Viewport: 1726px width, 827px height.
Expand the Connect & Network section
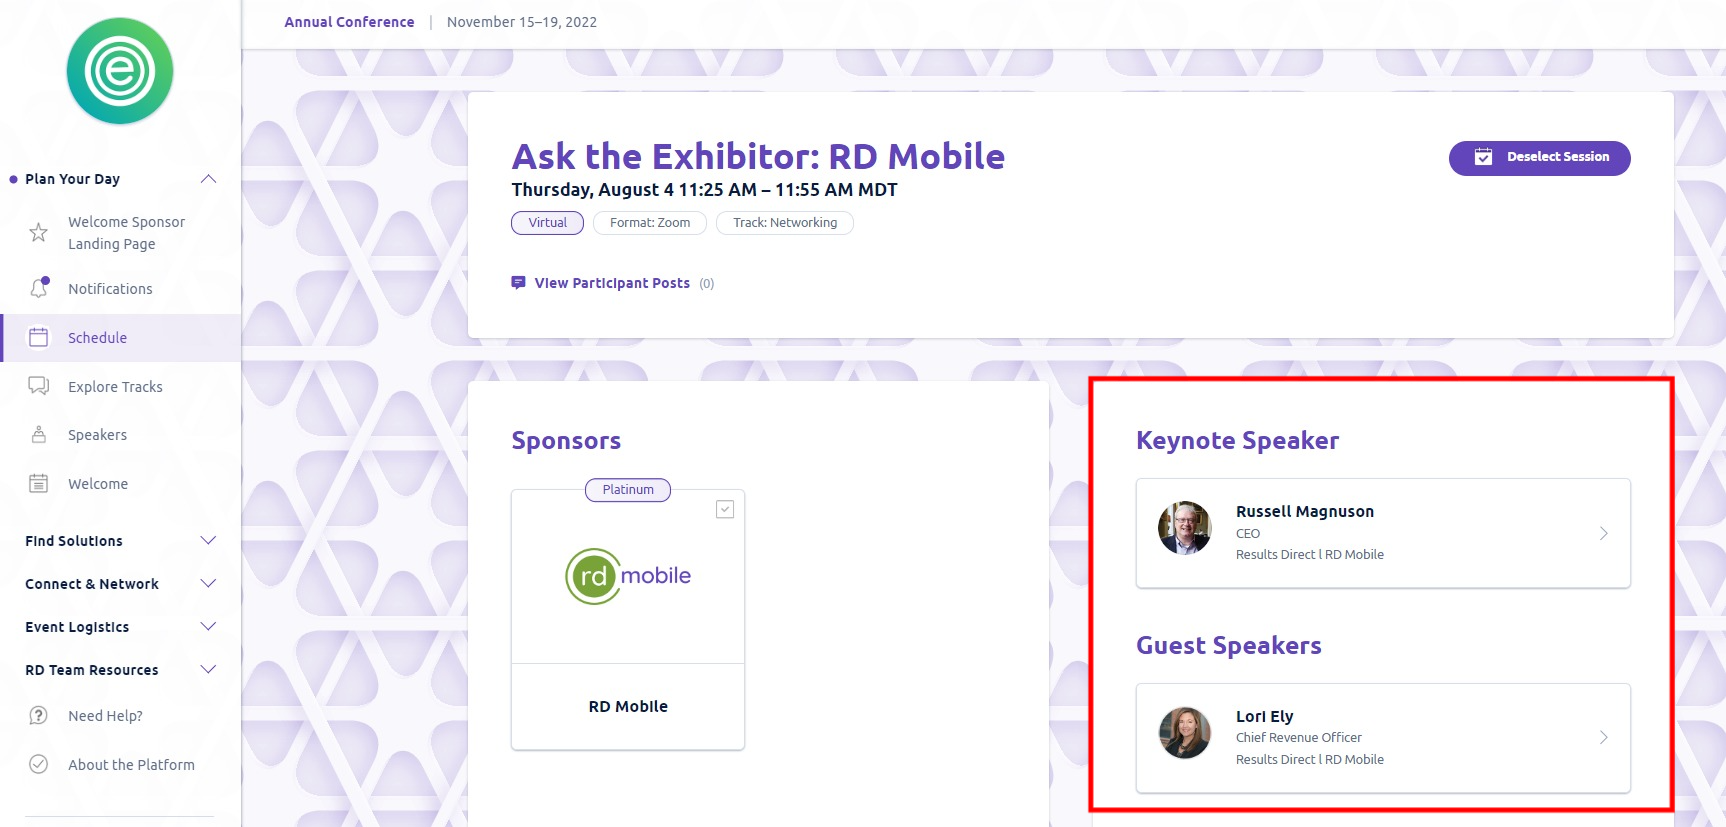tap(208, 584)
